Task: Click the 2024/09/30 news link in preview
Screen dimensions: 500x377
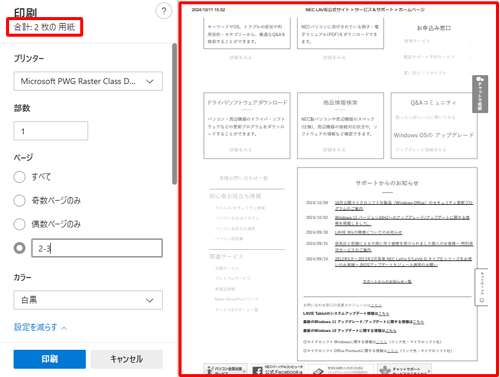Action: click(x=368, y=232)
